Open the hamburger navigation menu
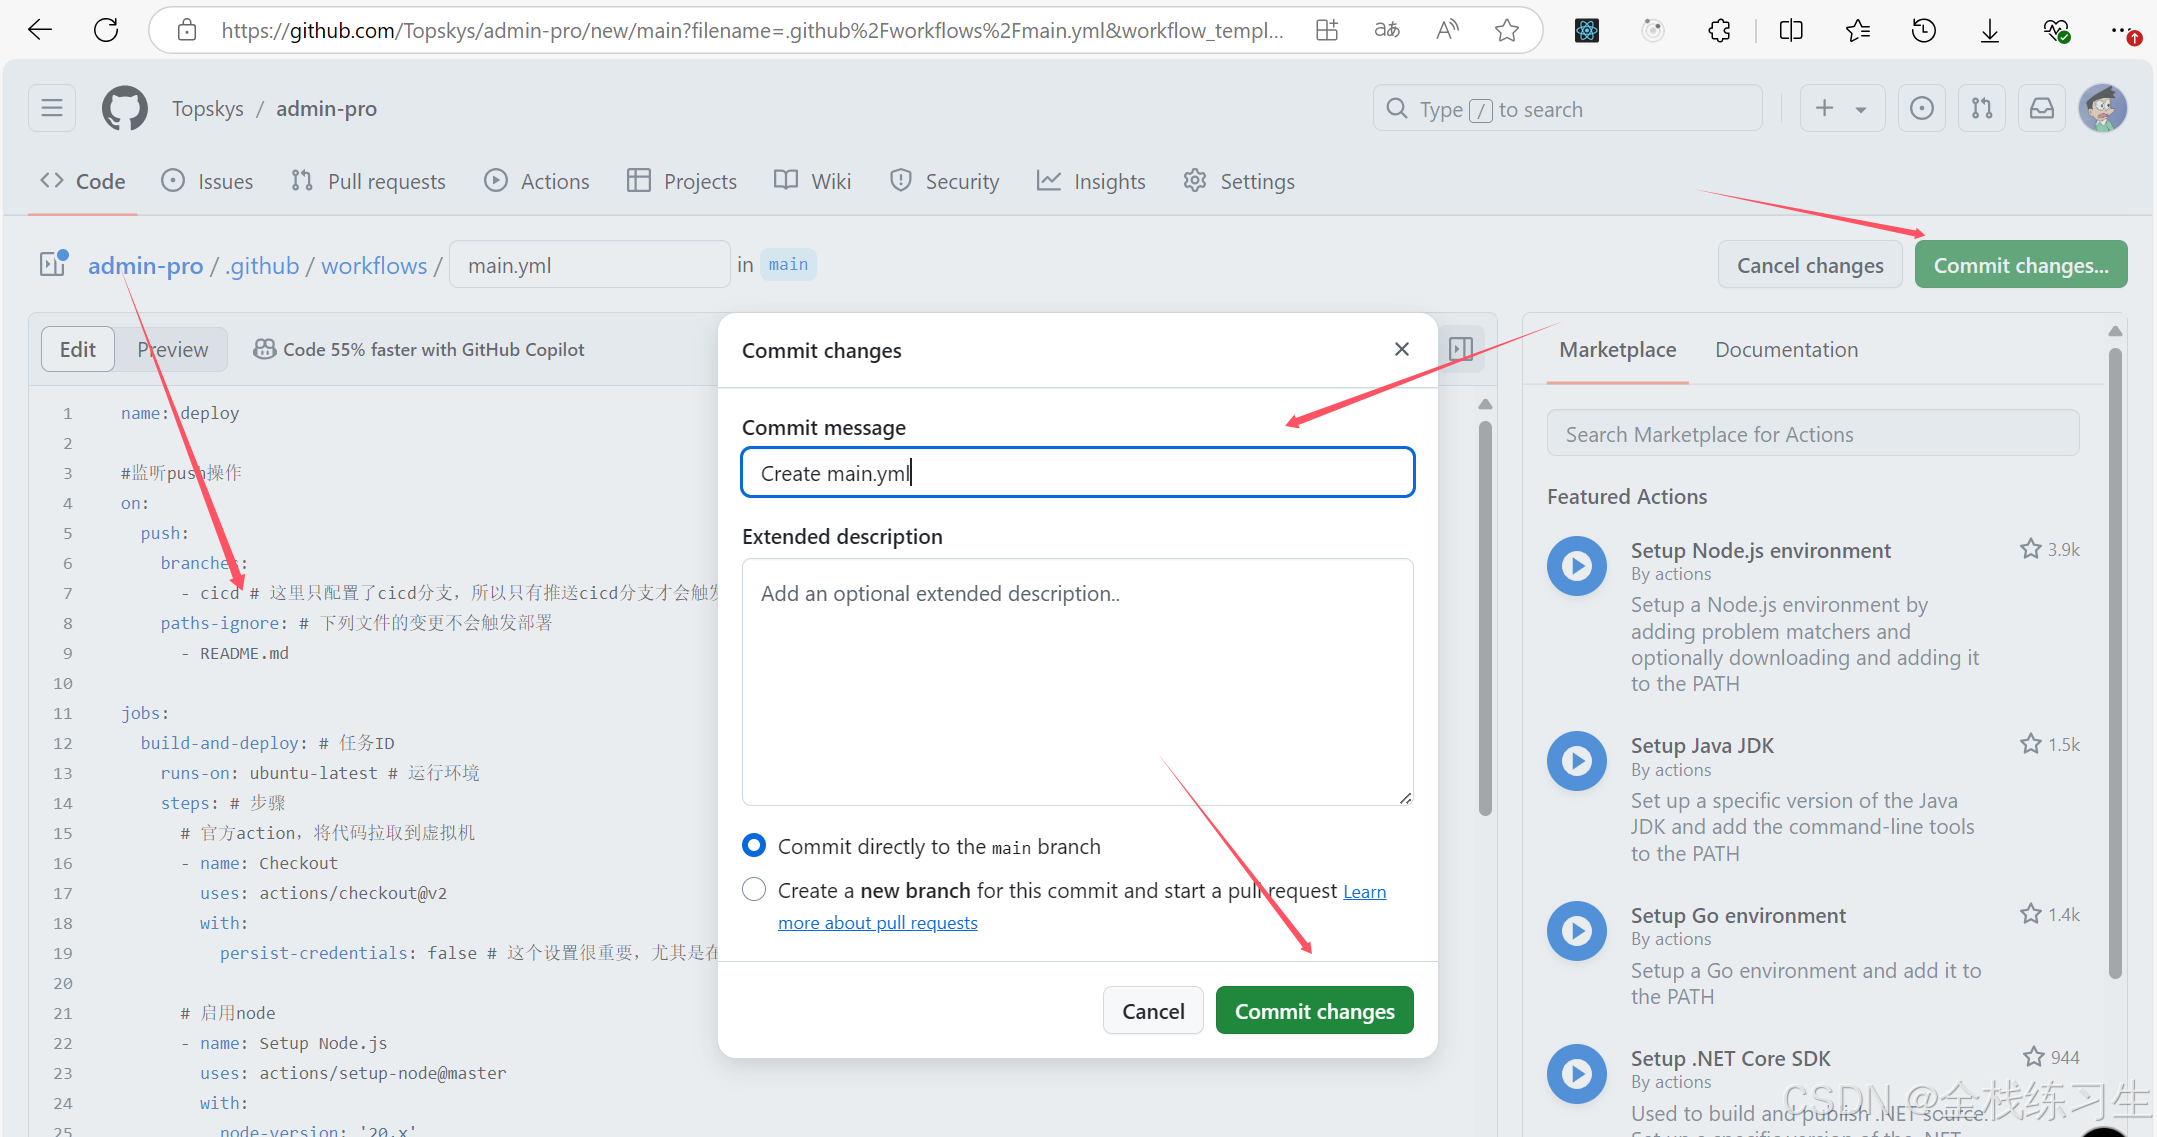This screenshot has width=2157, height=1137. point(52,108)
